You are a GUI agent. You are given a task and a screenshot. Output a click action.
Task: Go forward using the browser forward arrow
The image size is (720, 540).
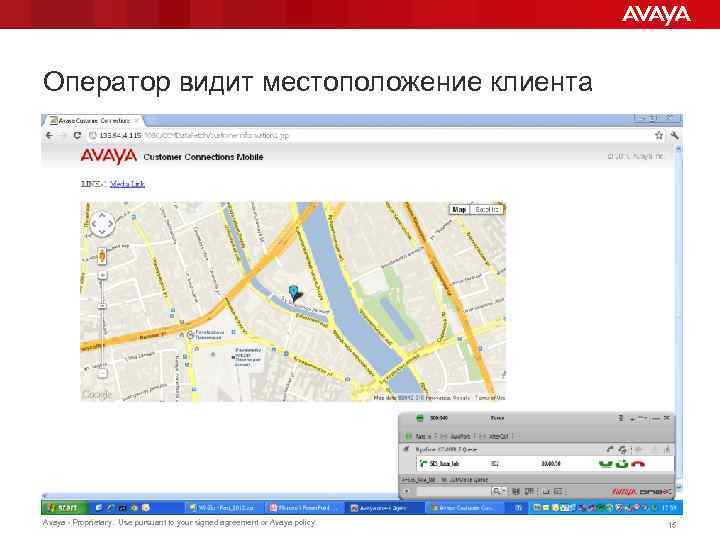click(63, 135)
